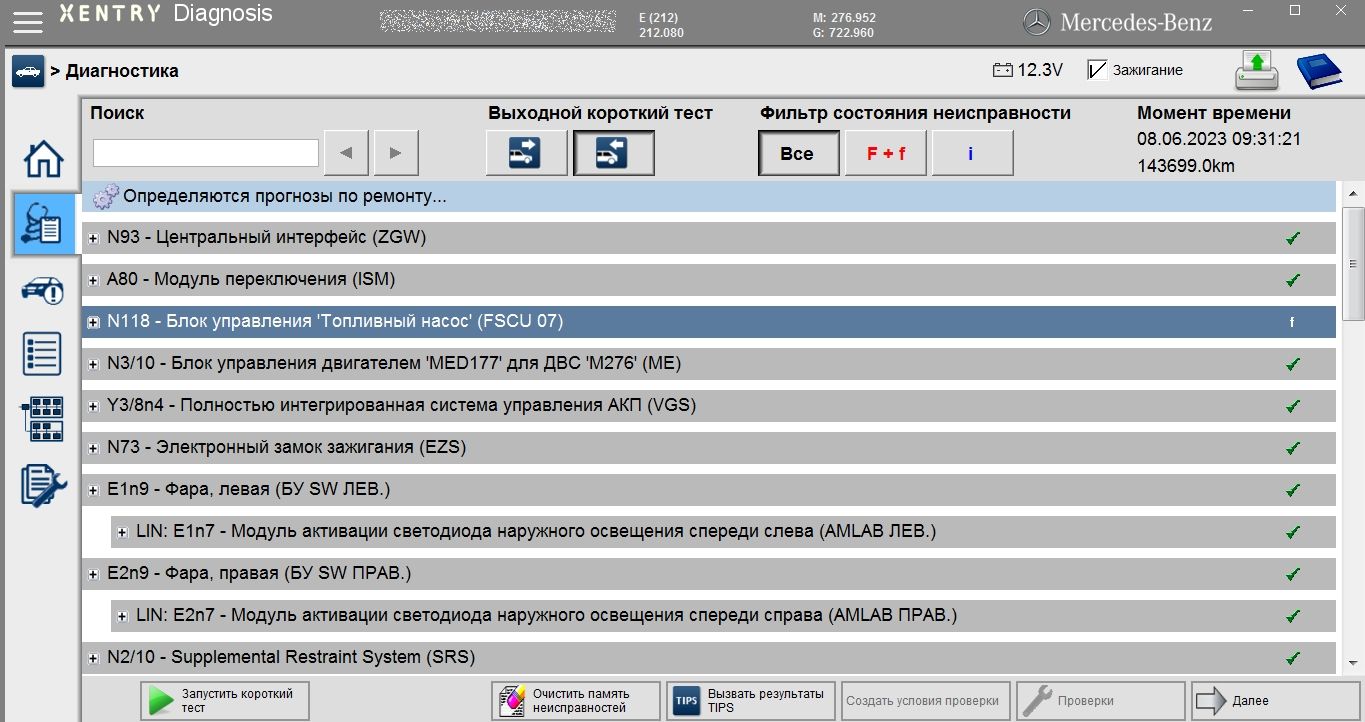Click the green check mark of N93 row
1365x722 pixels.
tap(1292, 238)
